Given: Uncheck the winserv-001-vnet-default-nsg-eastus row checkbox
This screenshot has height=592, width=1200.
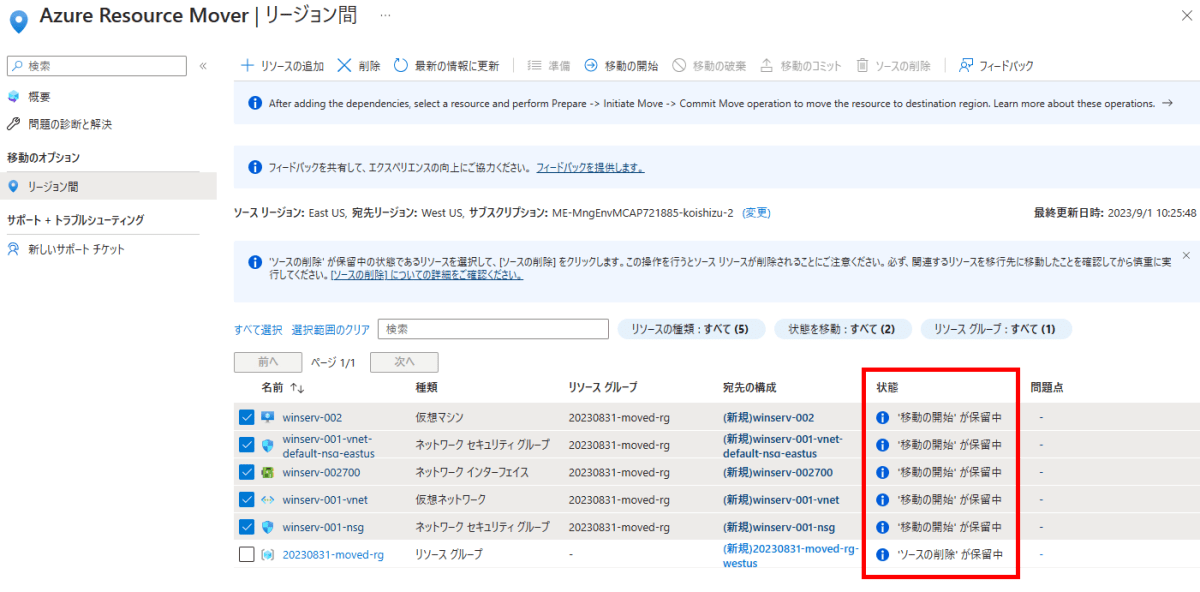Looking at the screenshot, I should tap(247, 445).
